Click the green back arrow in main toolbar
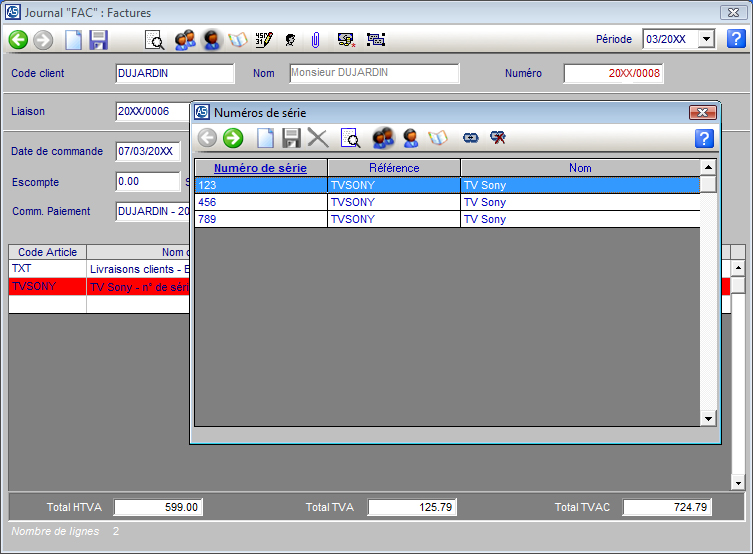 (x=18, y=40)
